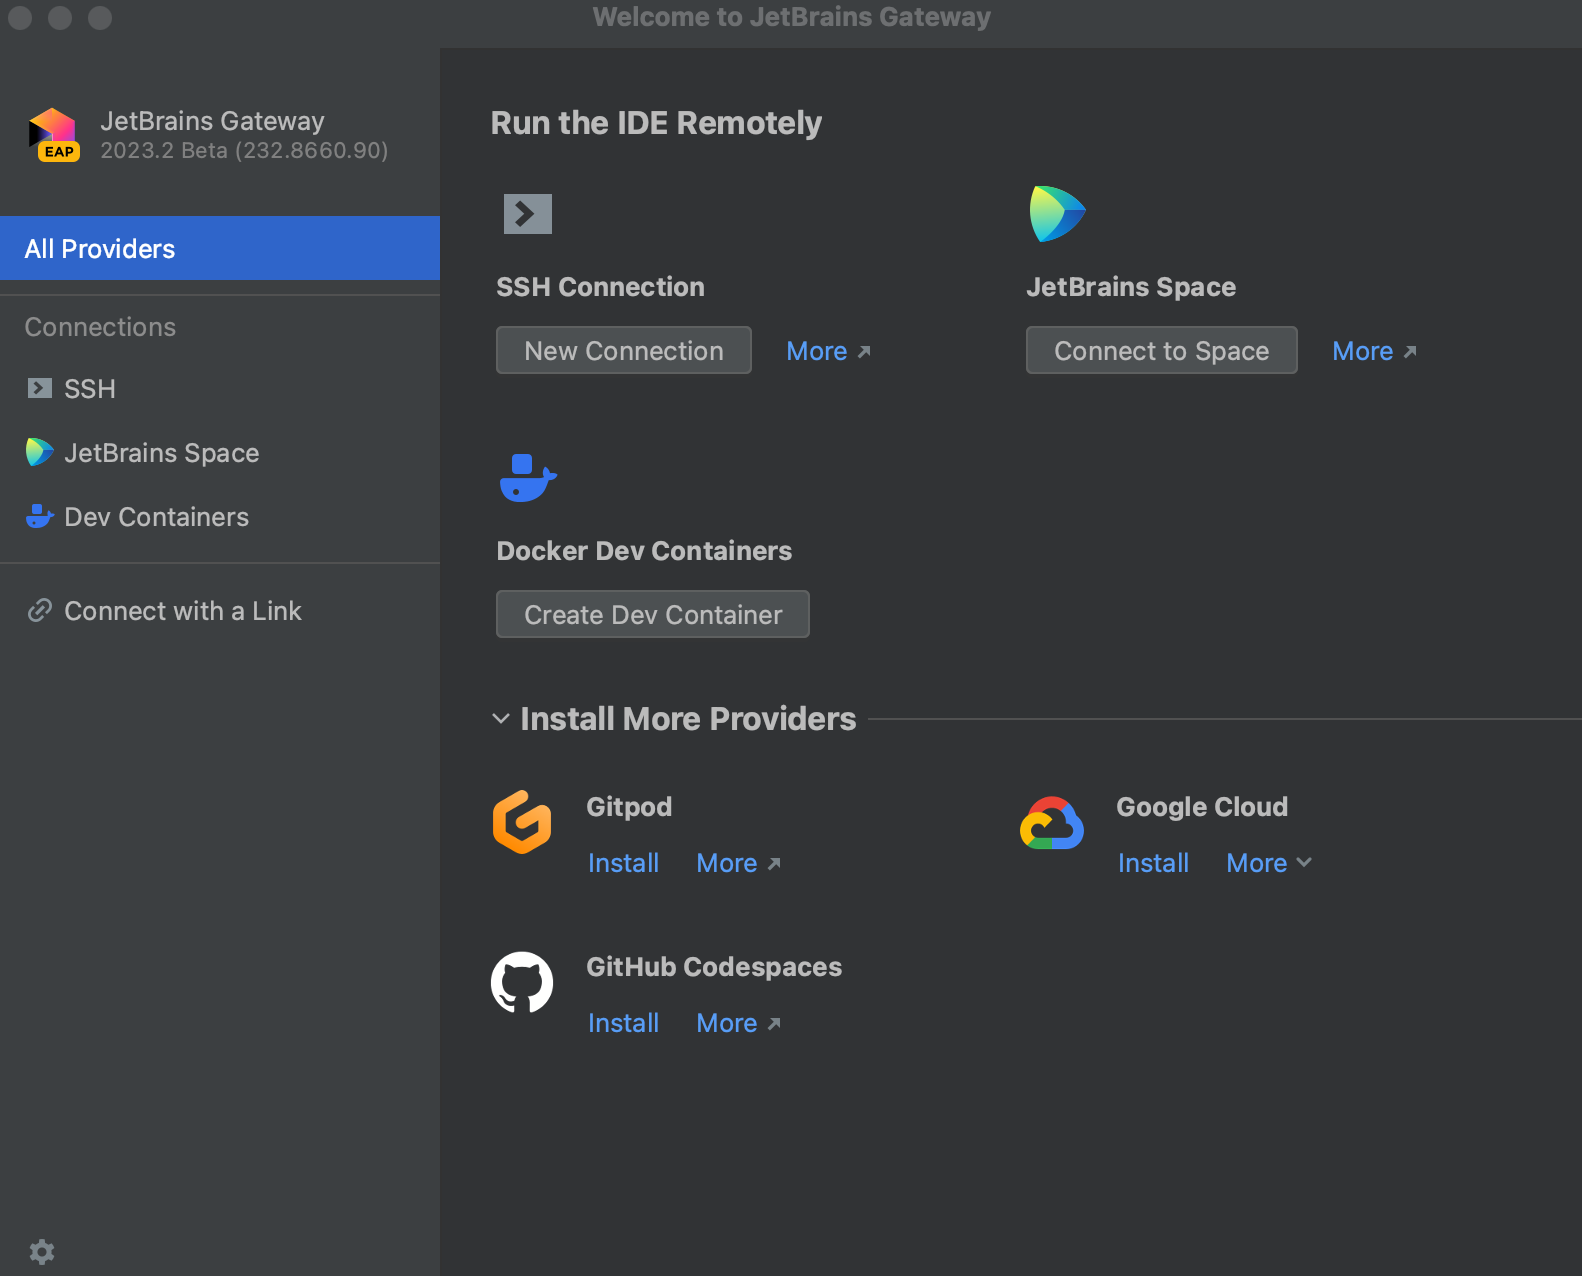1582x1276 pixels.
Task: Choose Connect with a Link
Action: 220,610
